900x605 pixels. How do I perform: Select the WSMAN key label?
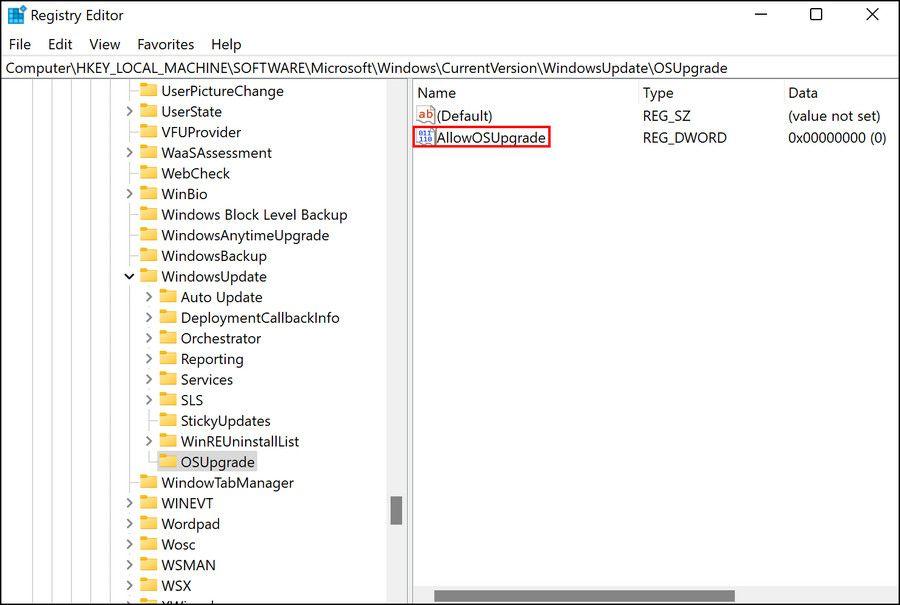pyautogui.click(x=188, y=565)
